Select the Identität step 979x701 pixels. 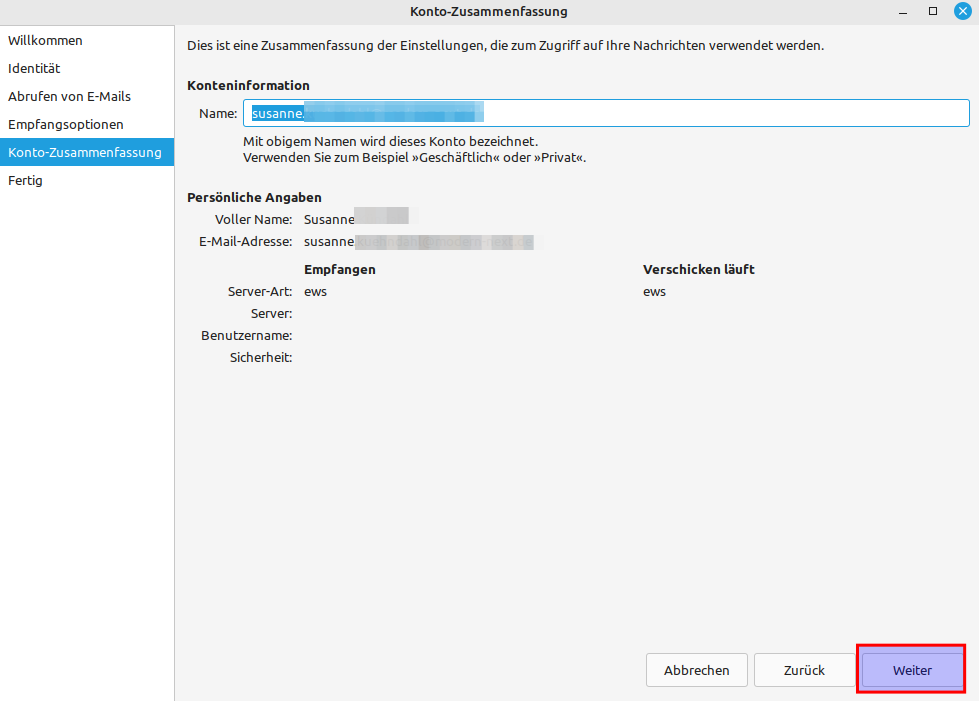34,69
